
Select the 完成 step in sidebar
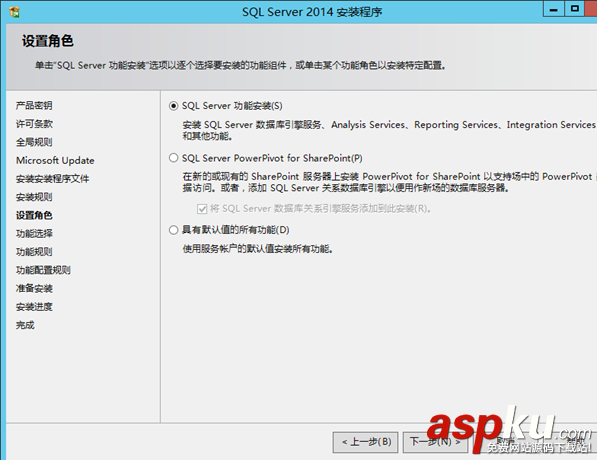point(25,325)
